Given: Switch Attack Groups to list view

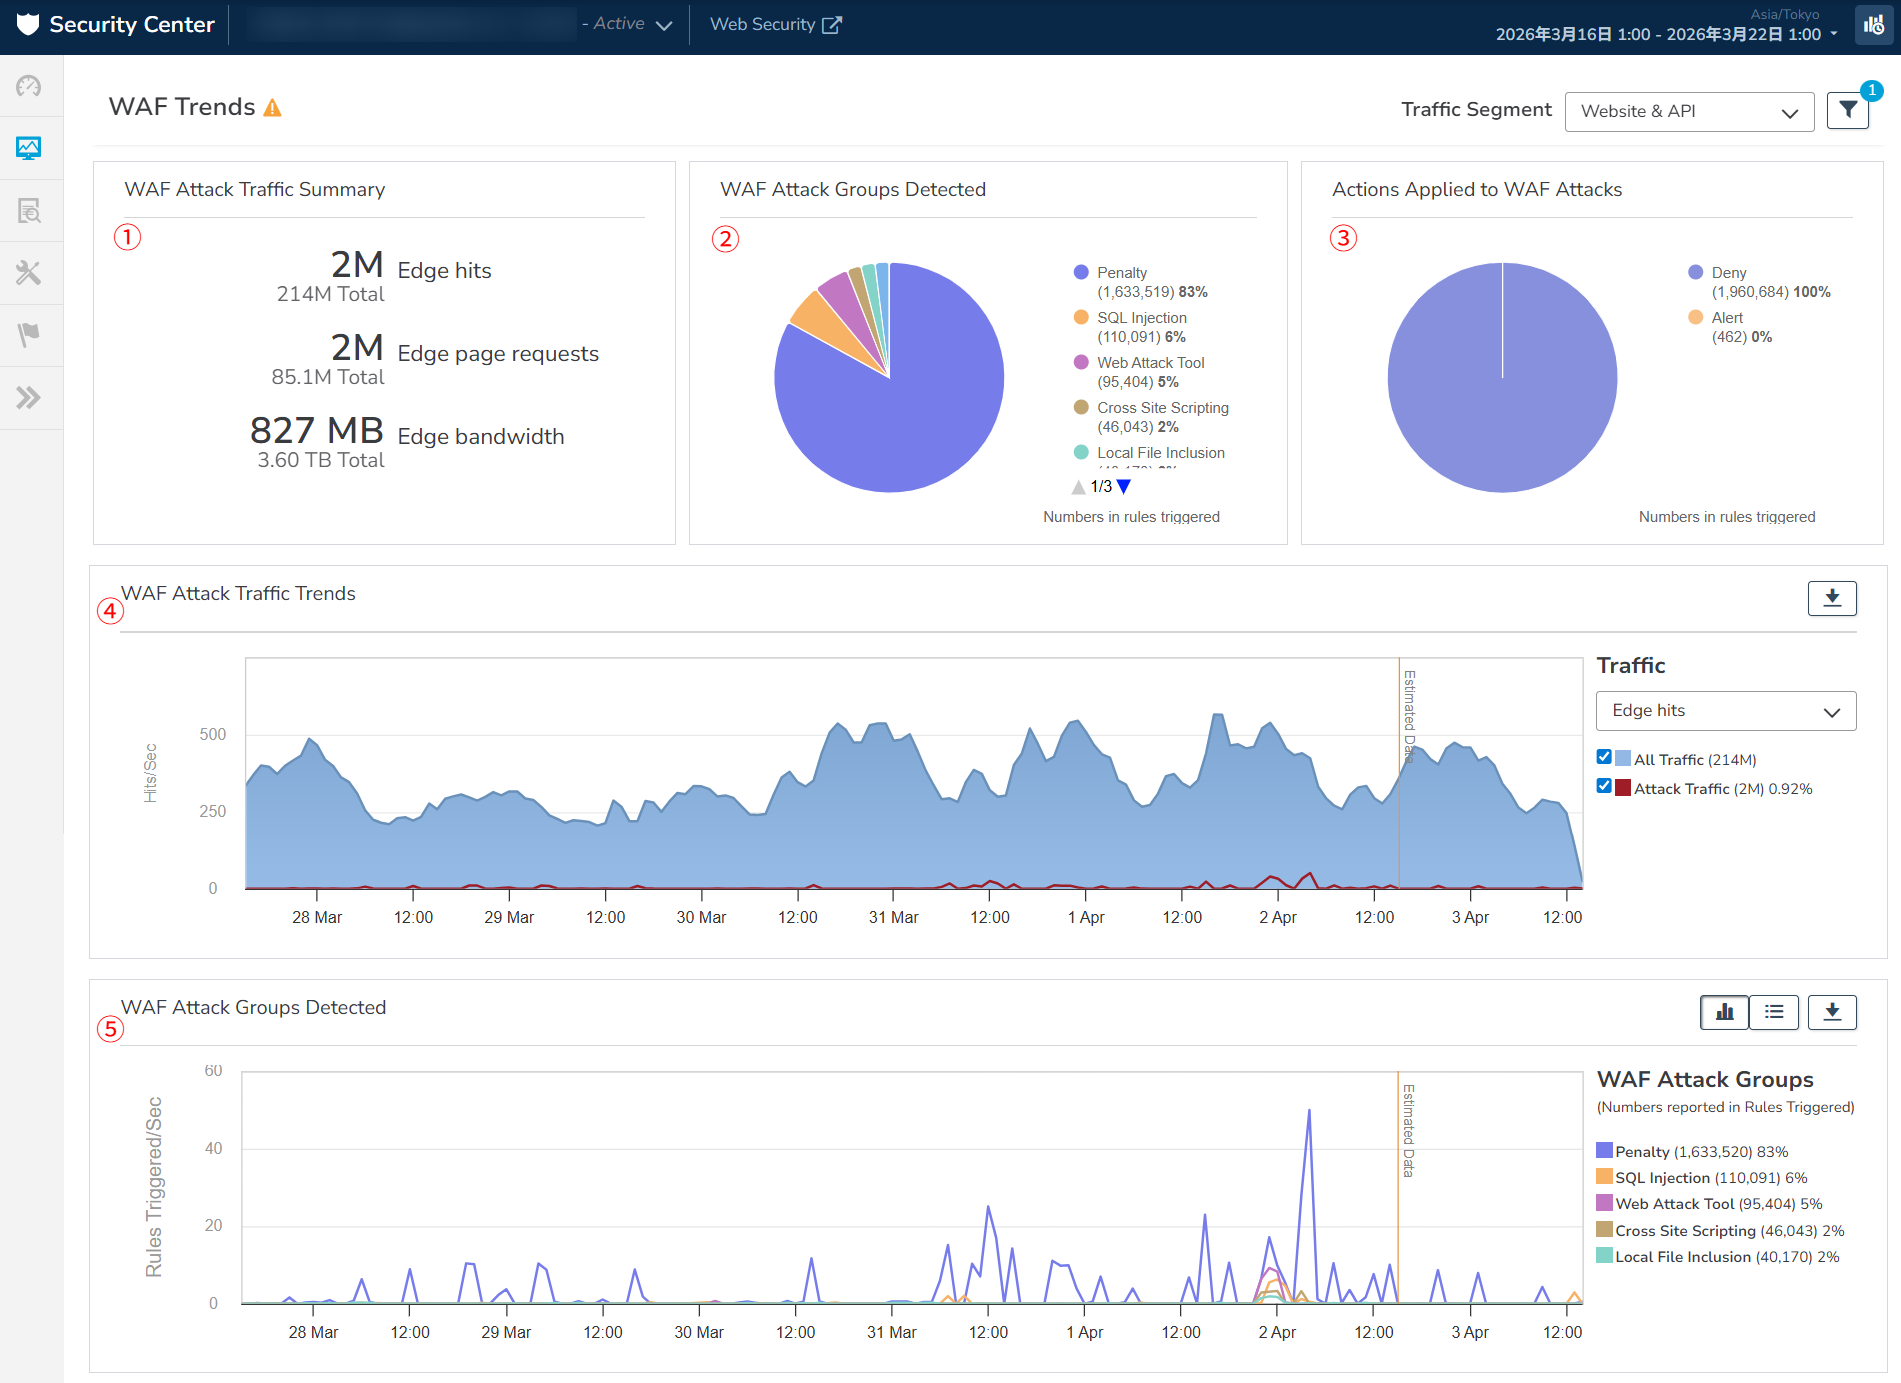Looking at the screenshot, I should click(x=1774, y=1012).
